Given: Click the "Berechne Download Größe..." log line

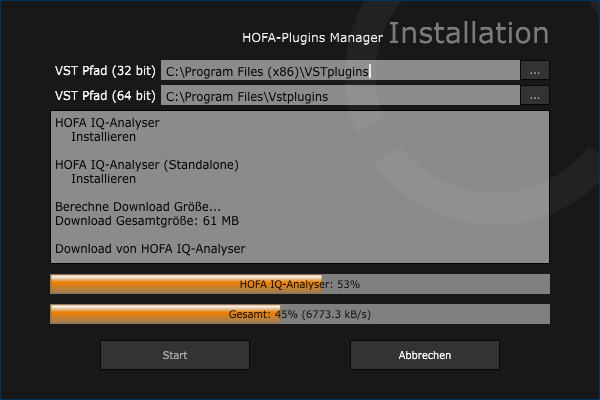Looking at the screenshot, I should pos(137,206).
